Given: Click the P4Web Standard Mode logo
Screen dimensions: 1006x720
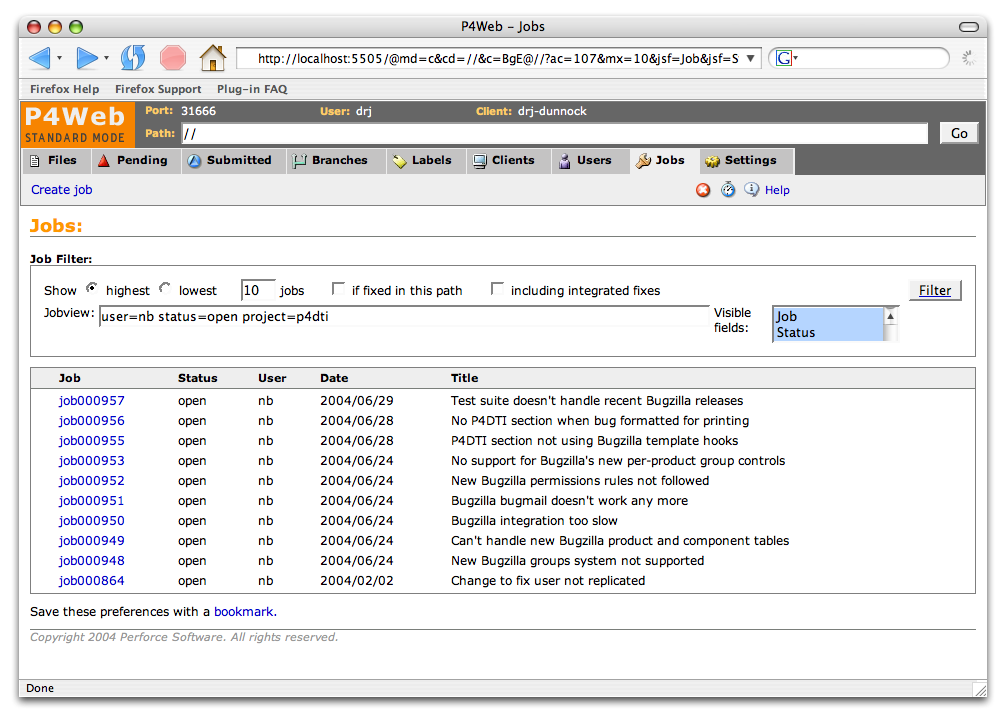Looking at the screenshot, I should pos(76,125).
